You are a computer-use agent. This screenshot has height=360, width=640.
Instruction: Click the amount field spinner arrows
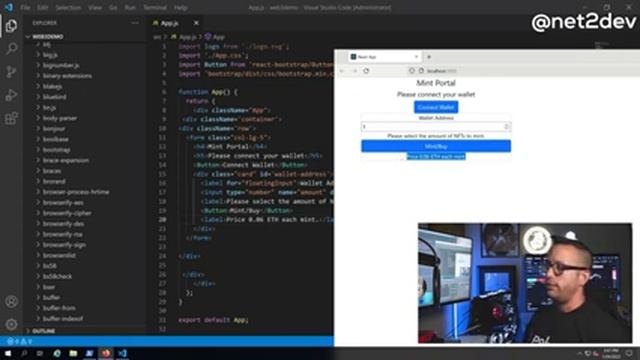506,127
